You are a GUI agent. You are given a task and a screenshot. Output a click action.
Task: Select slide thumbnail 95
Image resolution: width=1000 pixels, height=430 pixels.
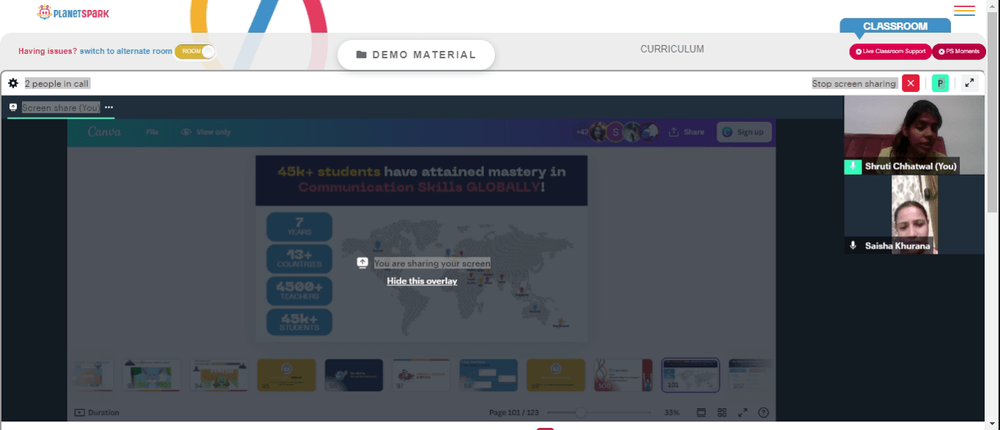pyautogui.click(x=286, y=375)
